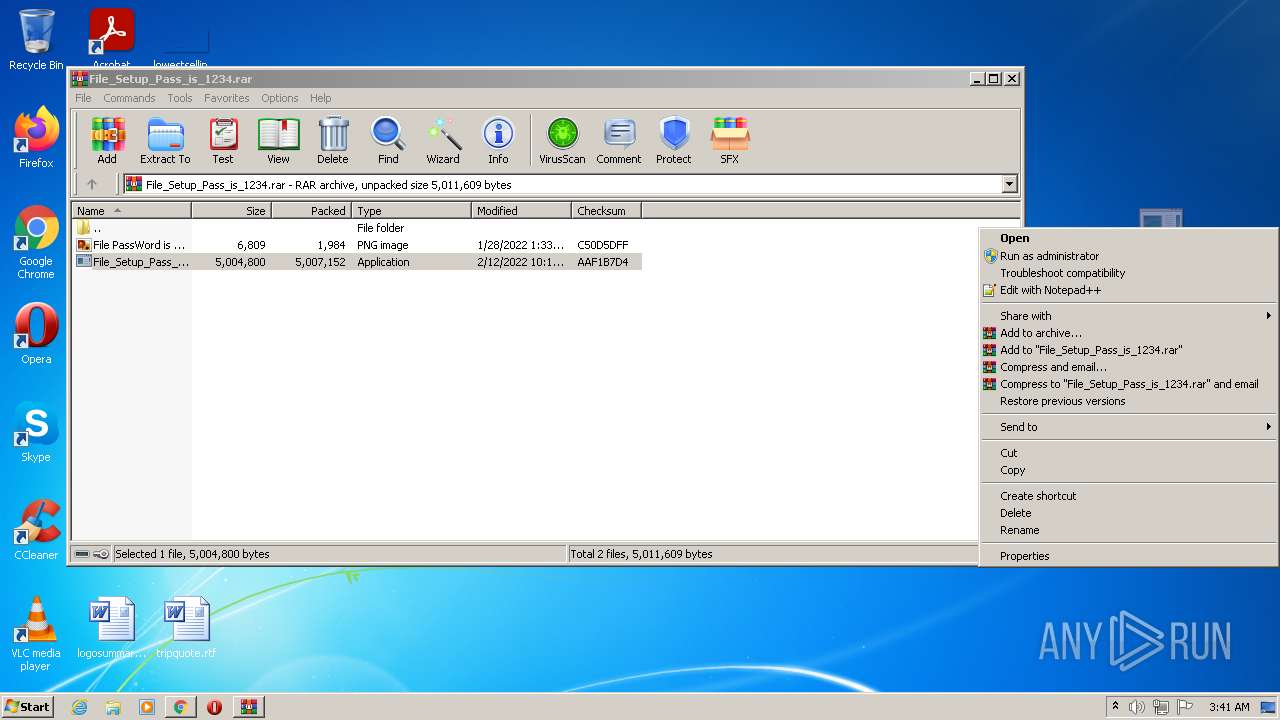Choose Restore previous versions
Image resolution: width=1280 pixels, height=720 pixels.
(x=1128, y=401)
